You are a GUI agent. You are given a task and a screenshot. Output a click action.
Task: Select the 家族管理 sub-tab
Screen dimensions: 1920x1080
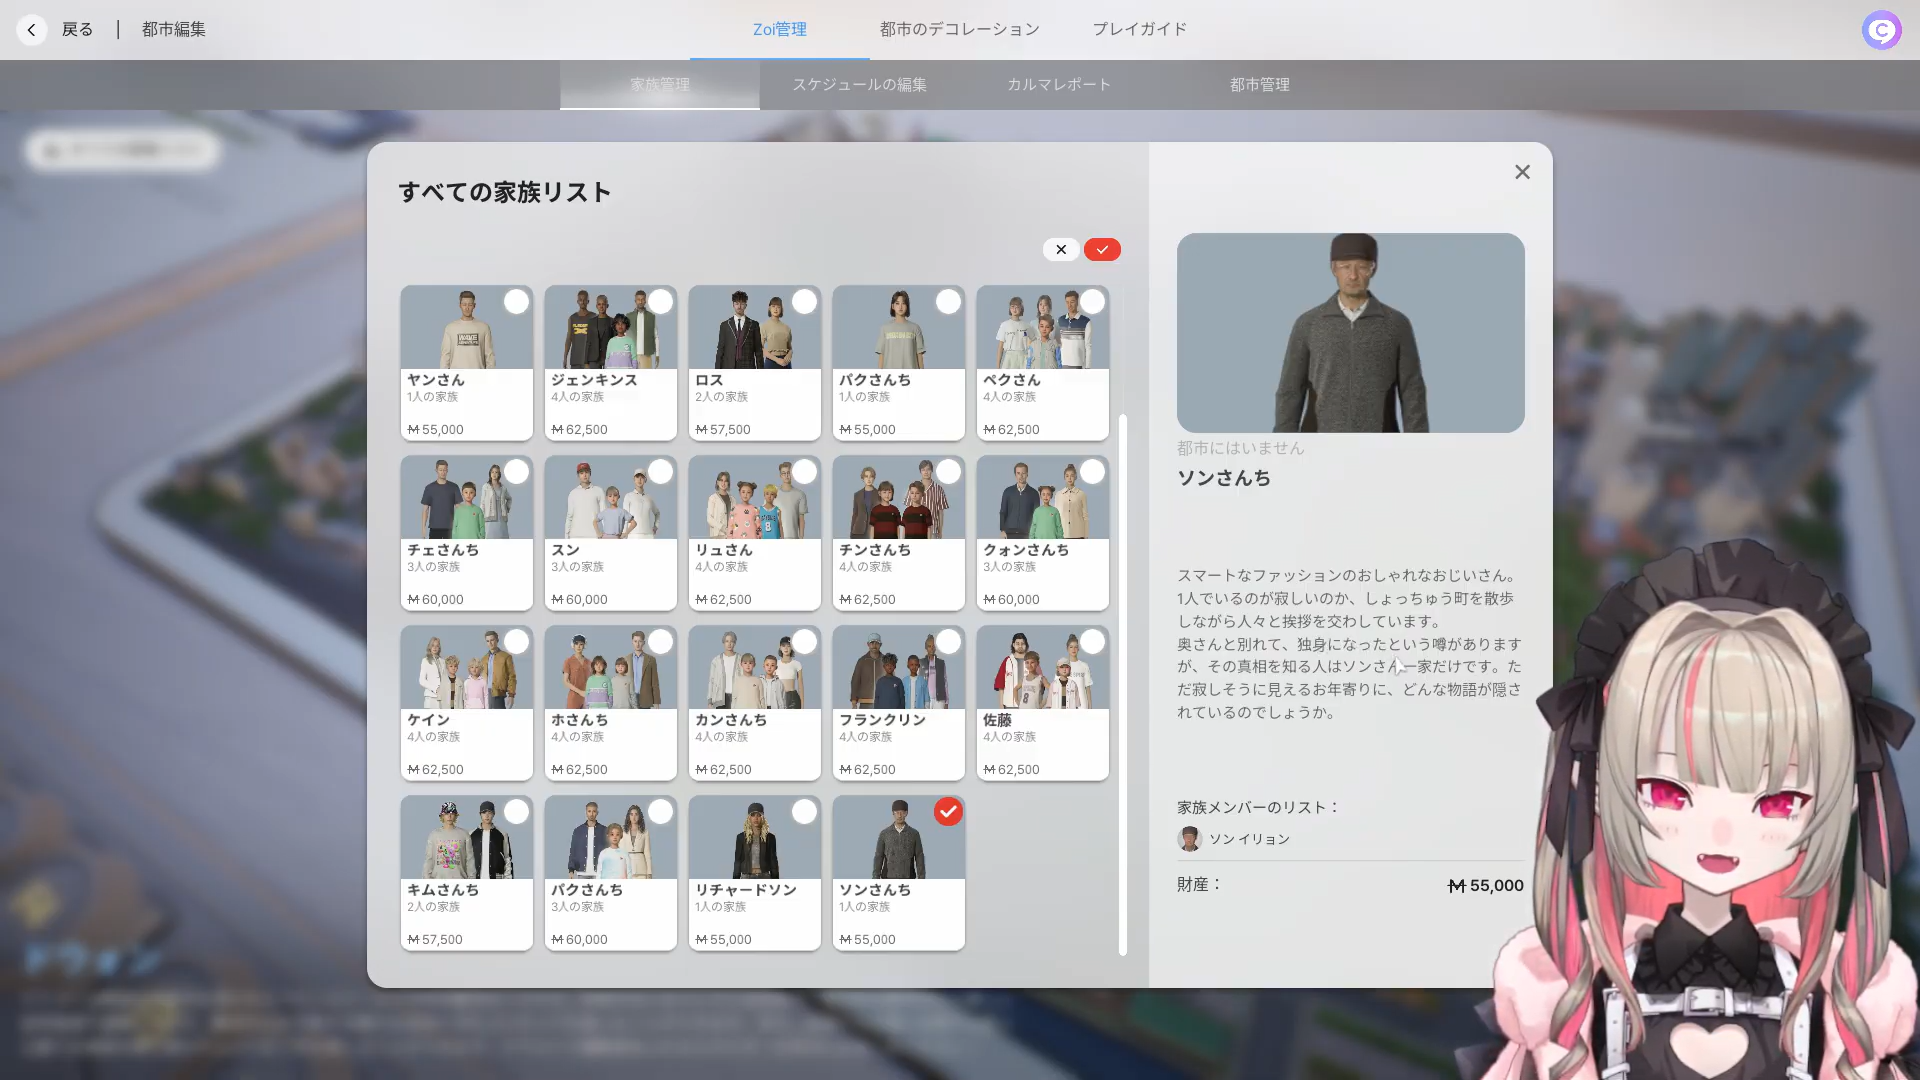[660, 85]
